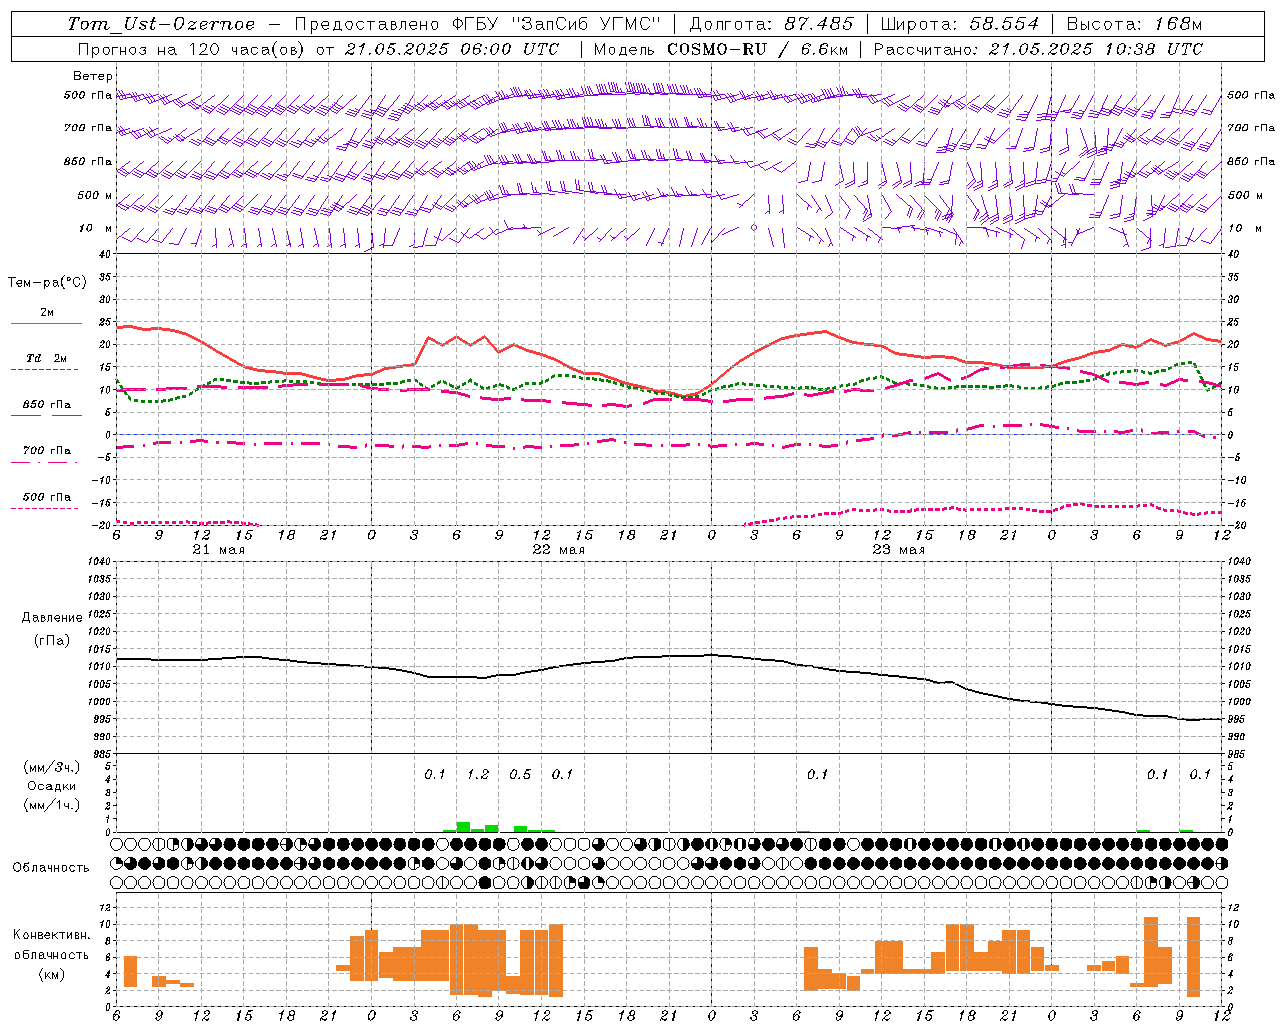Click the solid red '2м' legend line
This screenshot has height=1024, width=1280.
(46, 323)
